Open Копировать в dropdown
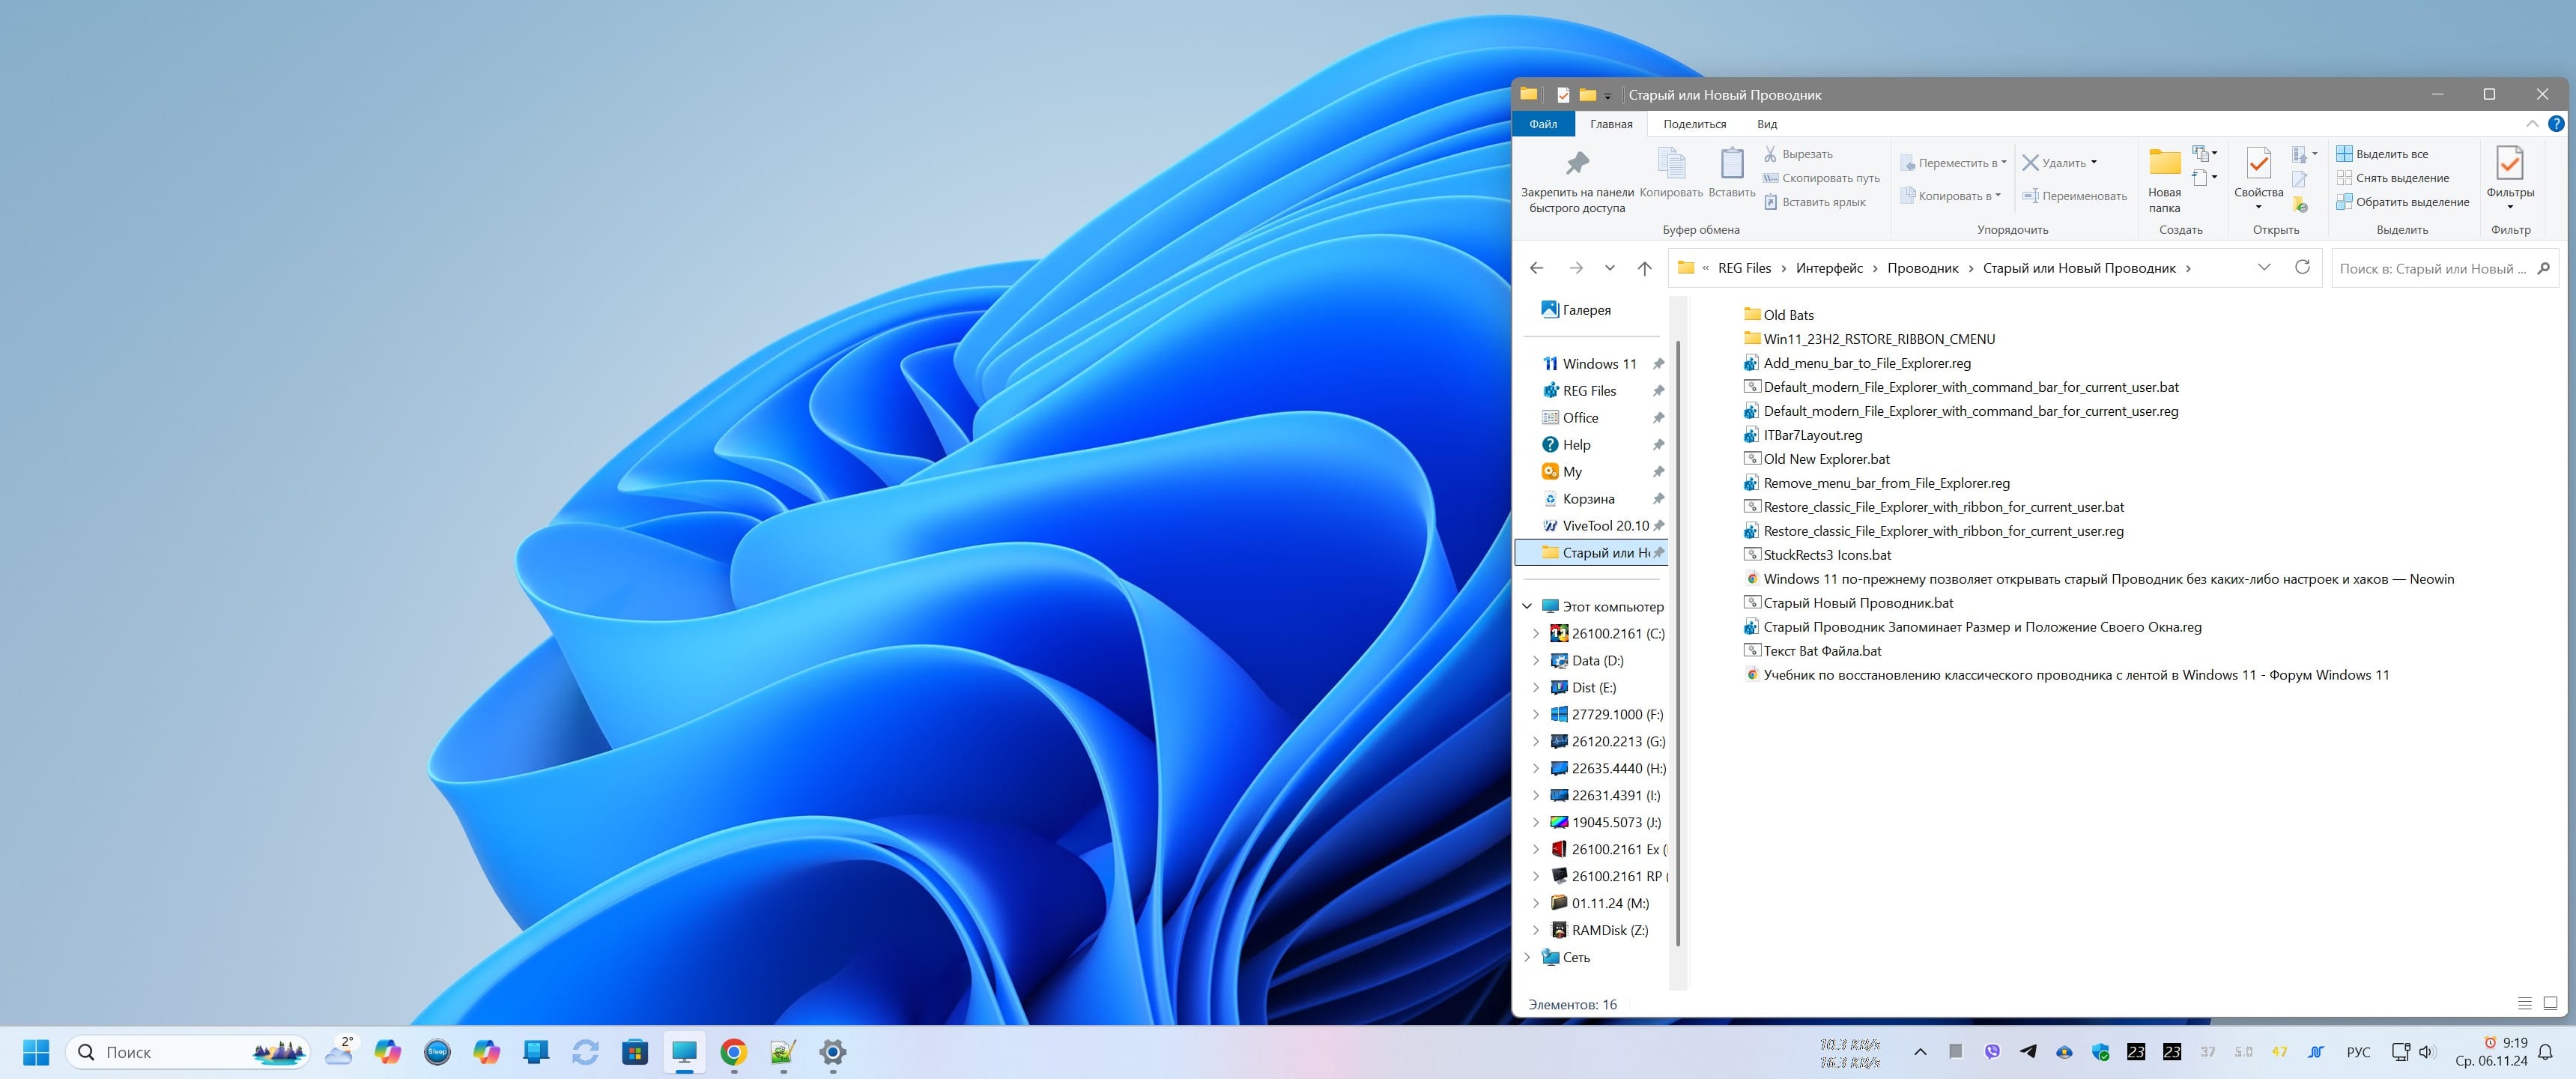This screenshot has width=2576, height=1079. coord(1950,196)
